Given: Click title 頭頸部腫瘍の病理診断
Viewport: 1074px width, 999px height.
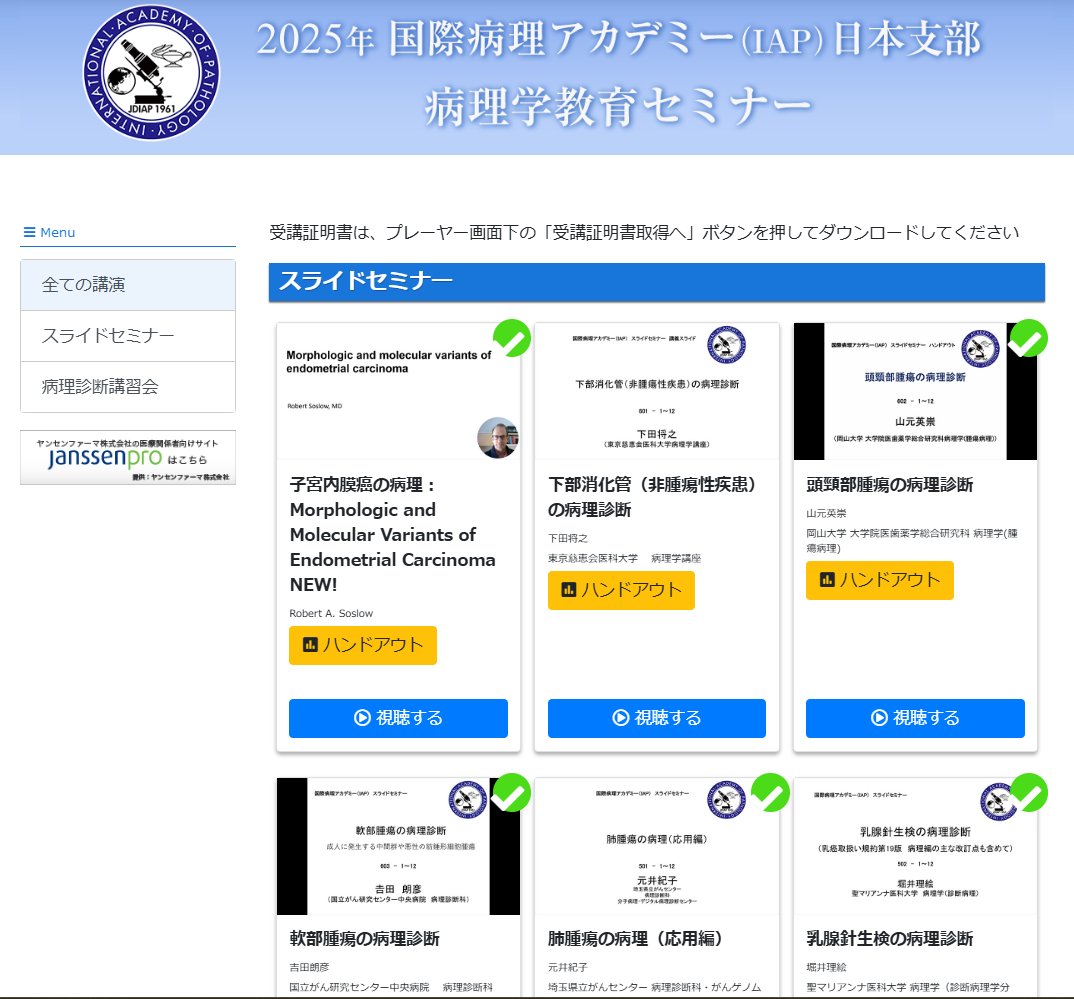Looking at the screenshot, I should click(x=890, y=485).
